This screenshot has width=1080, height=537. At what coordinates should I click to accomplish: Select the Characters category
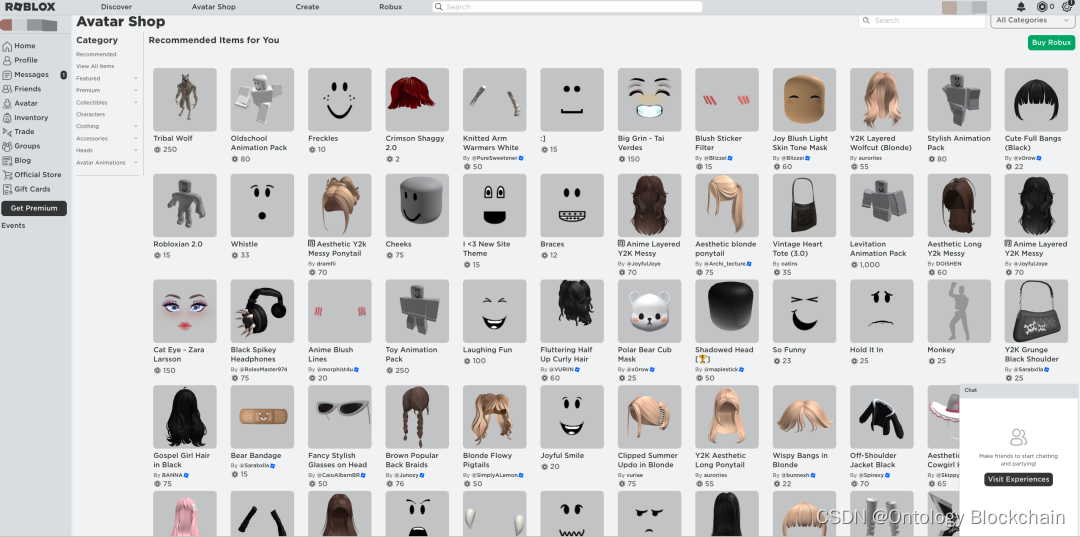[x=90, y=114]
